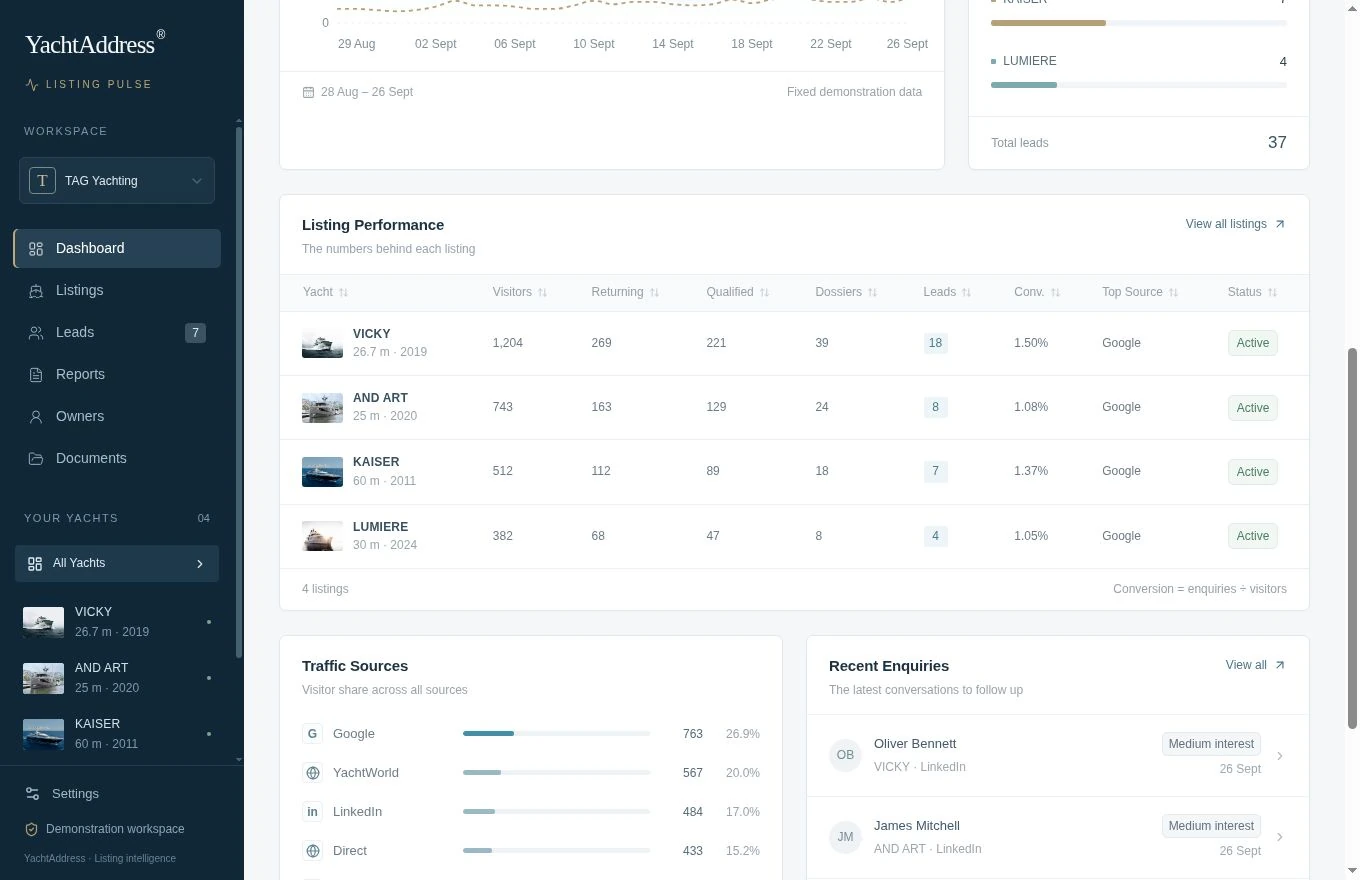Open Reports in the sidebar
Viewport: 1360px width, 880px height.
117,375
